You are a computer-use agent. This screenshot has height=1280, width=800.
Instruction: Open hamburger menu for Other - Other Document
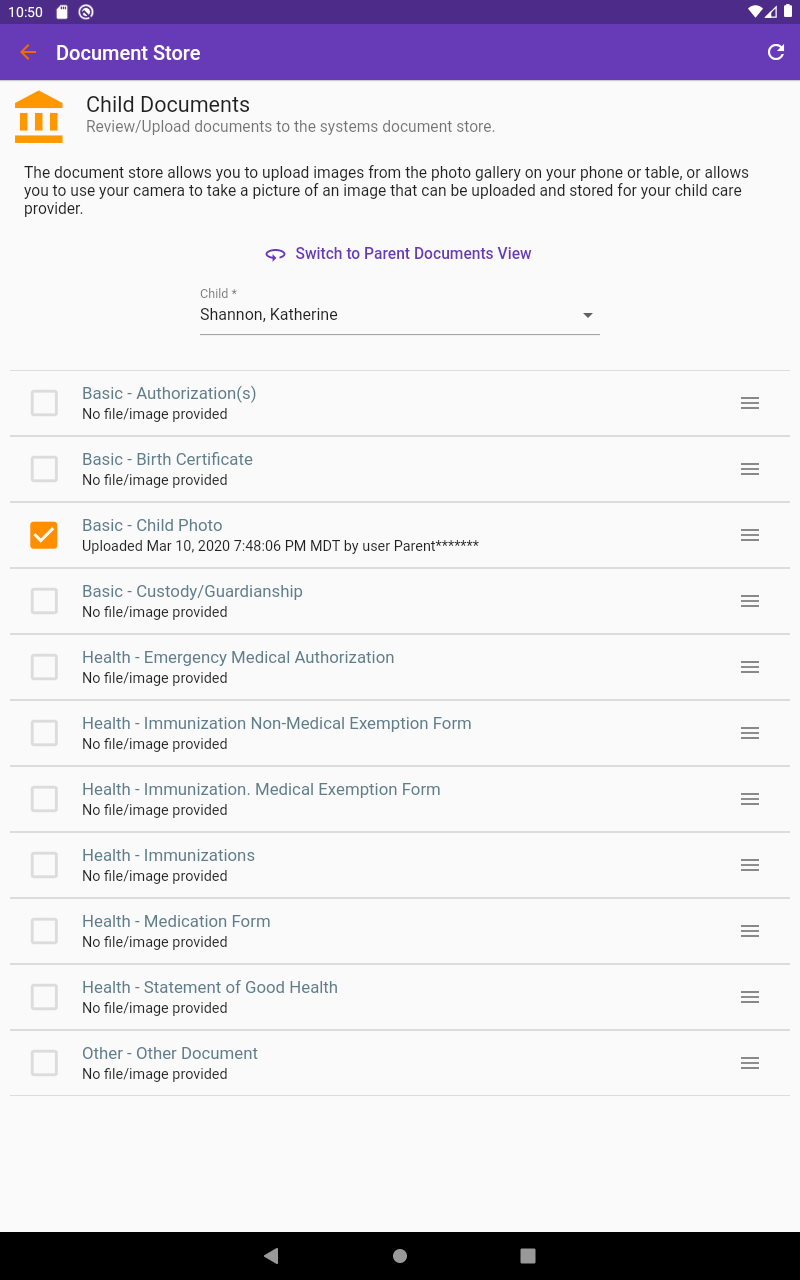point(749,1063)
